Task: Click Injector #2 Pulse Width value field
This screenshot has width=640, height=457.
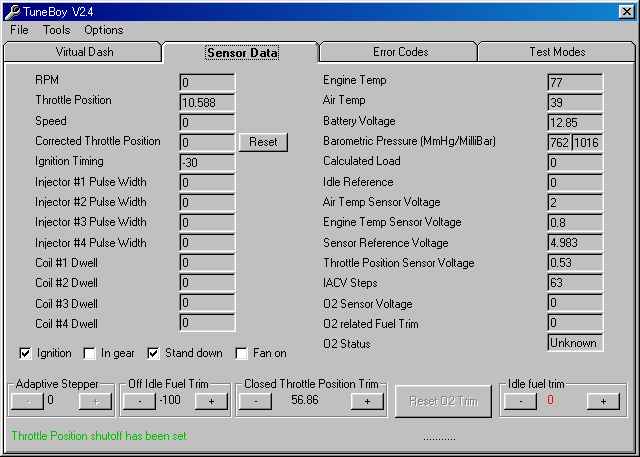Action: click(207, 202)
